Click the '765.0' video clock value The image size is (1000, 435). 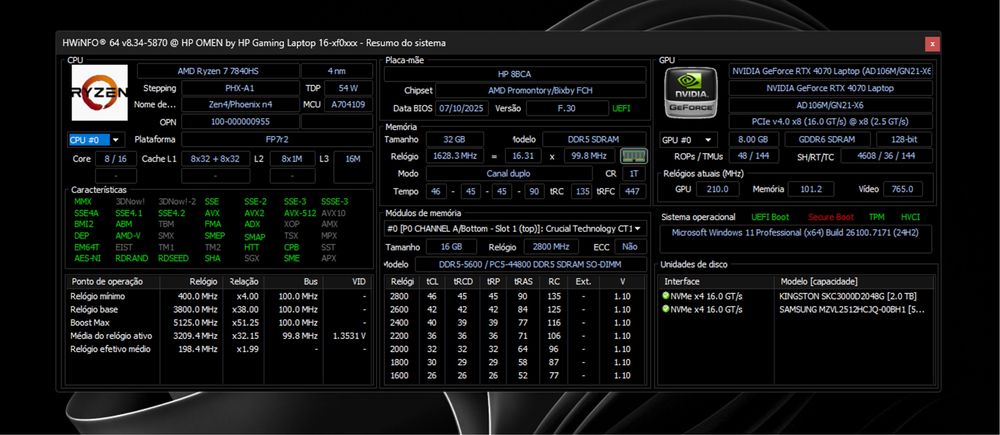pos(902,189)
